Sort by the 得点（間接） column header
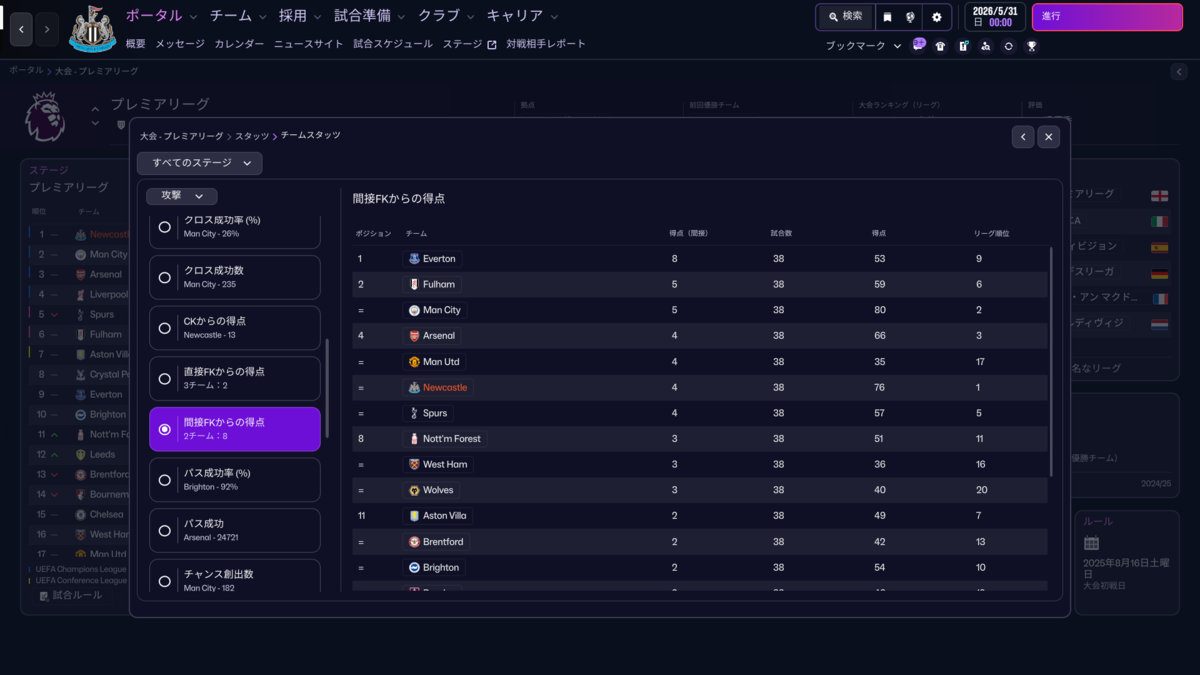 tap(688, 233)
